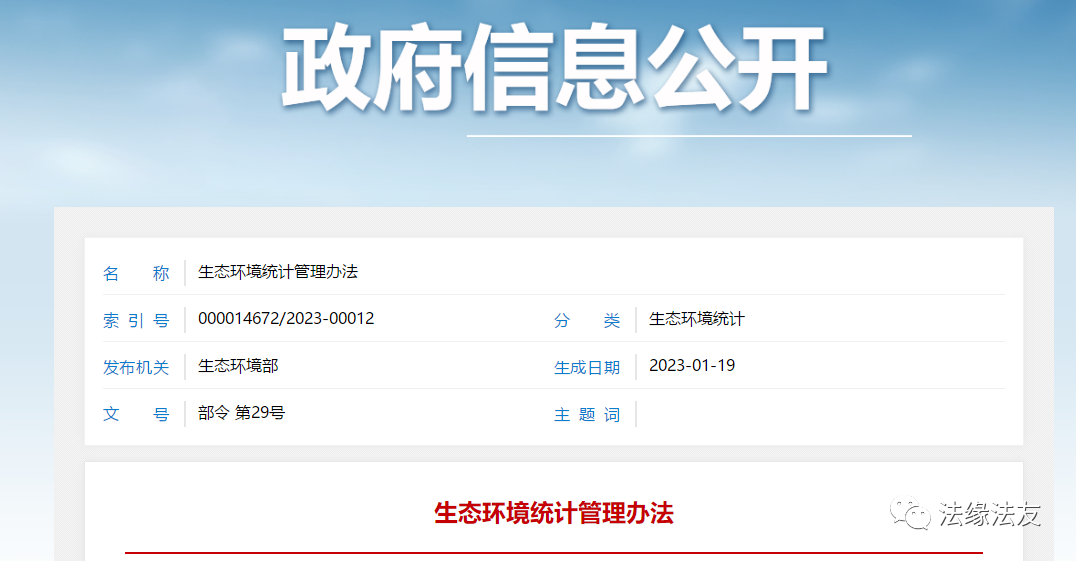
Task: Select the 名称 field label
Action: pyautogui.click(x=136, y=273)
